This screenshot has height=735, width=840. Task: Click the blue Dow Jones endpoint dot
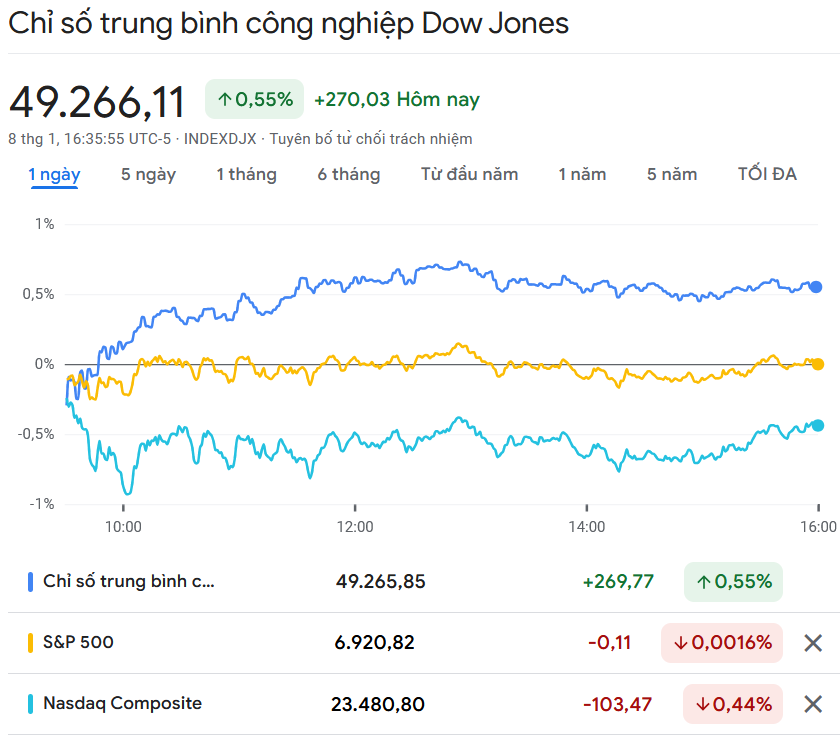coord(816,287)
